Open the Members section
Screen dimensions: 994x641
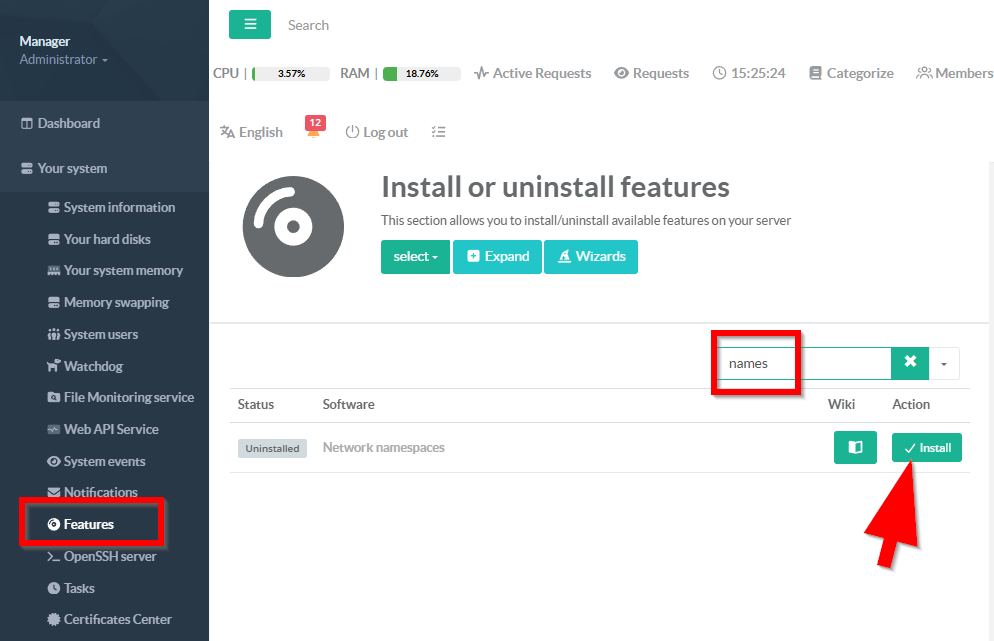coord(955,73)
